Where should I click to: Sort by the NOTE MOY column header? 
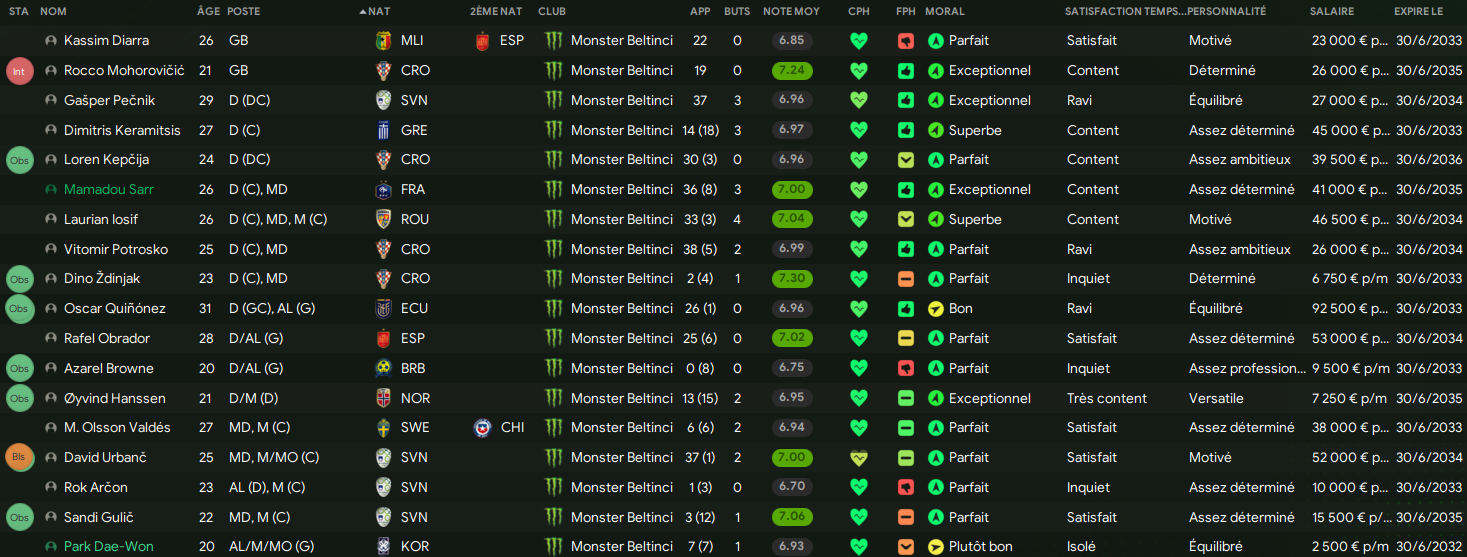click(791, 11)
